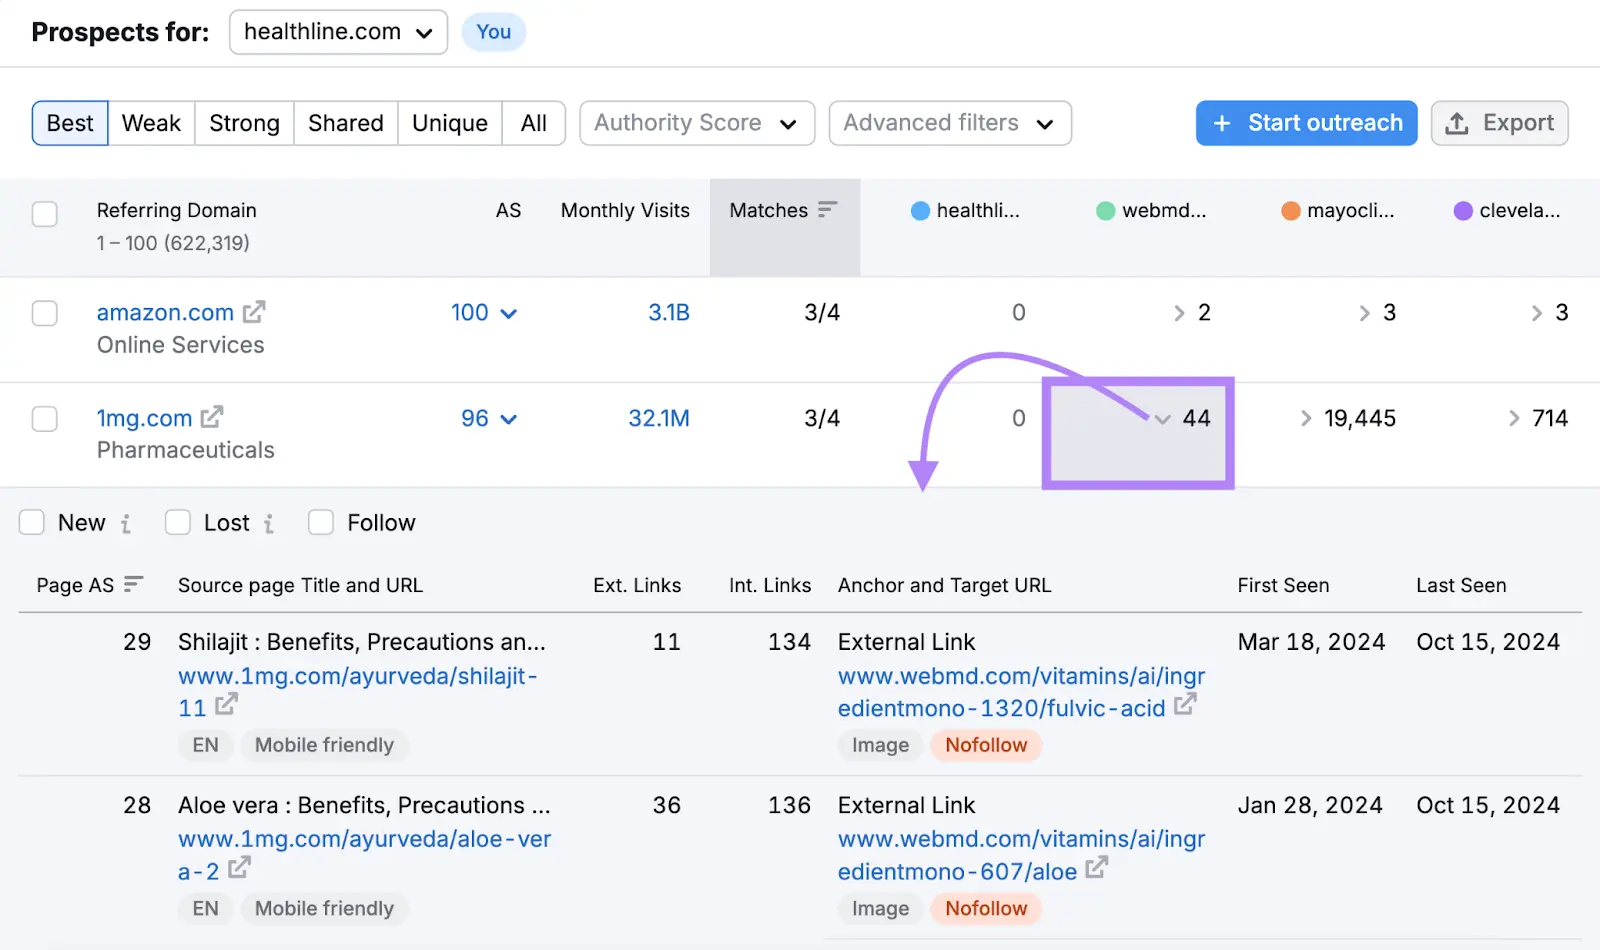Click the info icon next to Lost

point(271,522)
